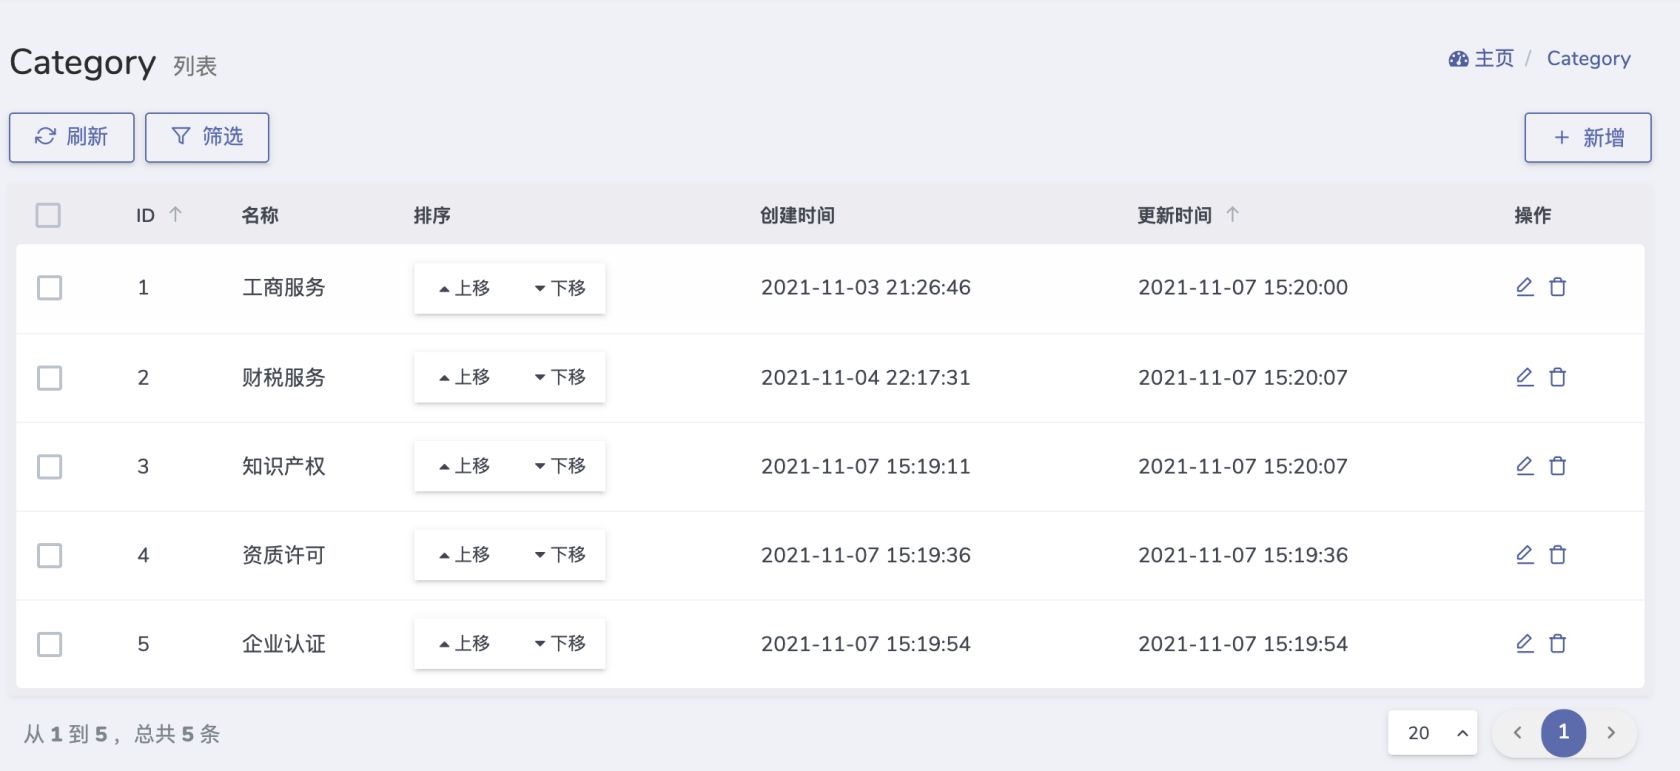Click the 财税服务 name cell
The height and width of the screenshot is (771, 1680).
(284, 378)
